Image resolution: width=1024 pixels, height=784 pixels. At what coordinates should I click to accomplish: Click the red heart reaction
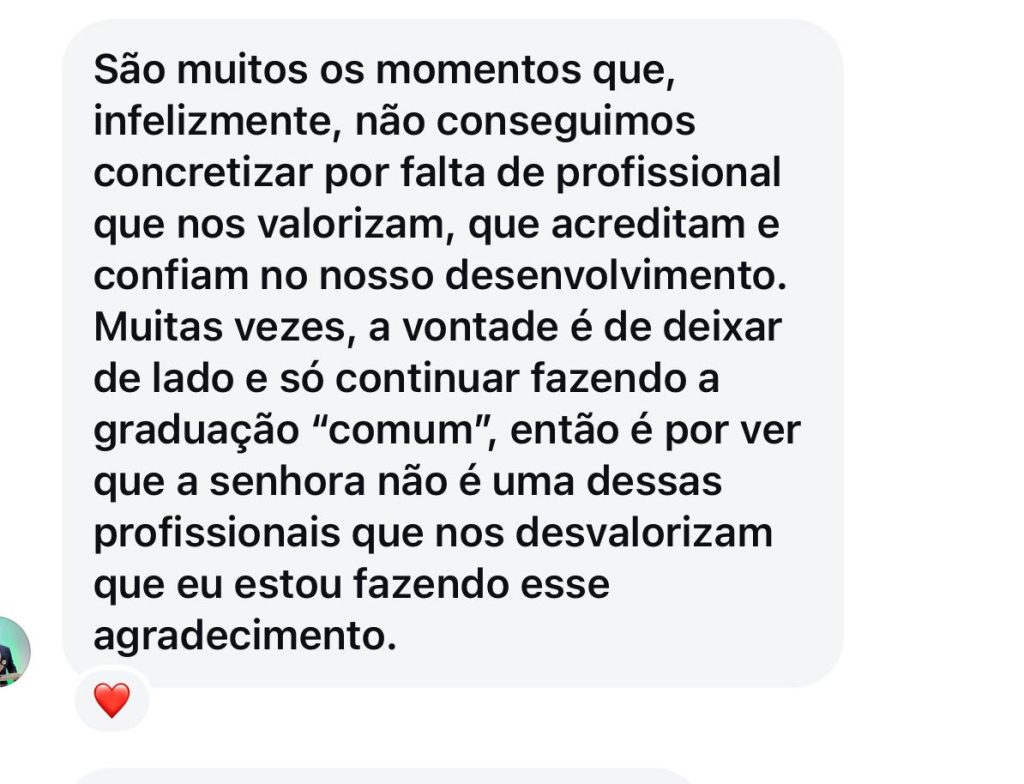[112, 700]
